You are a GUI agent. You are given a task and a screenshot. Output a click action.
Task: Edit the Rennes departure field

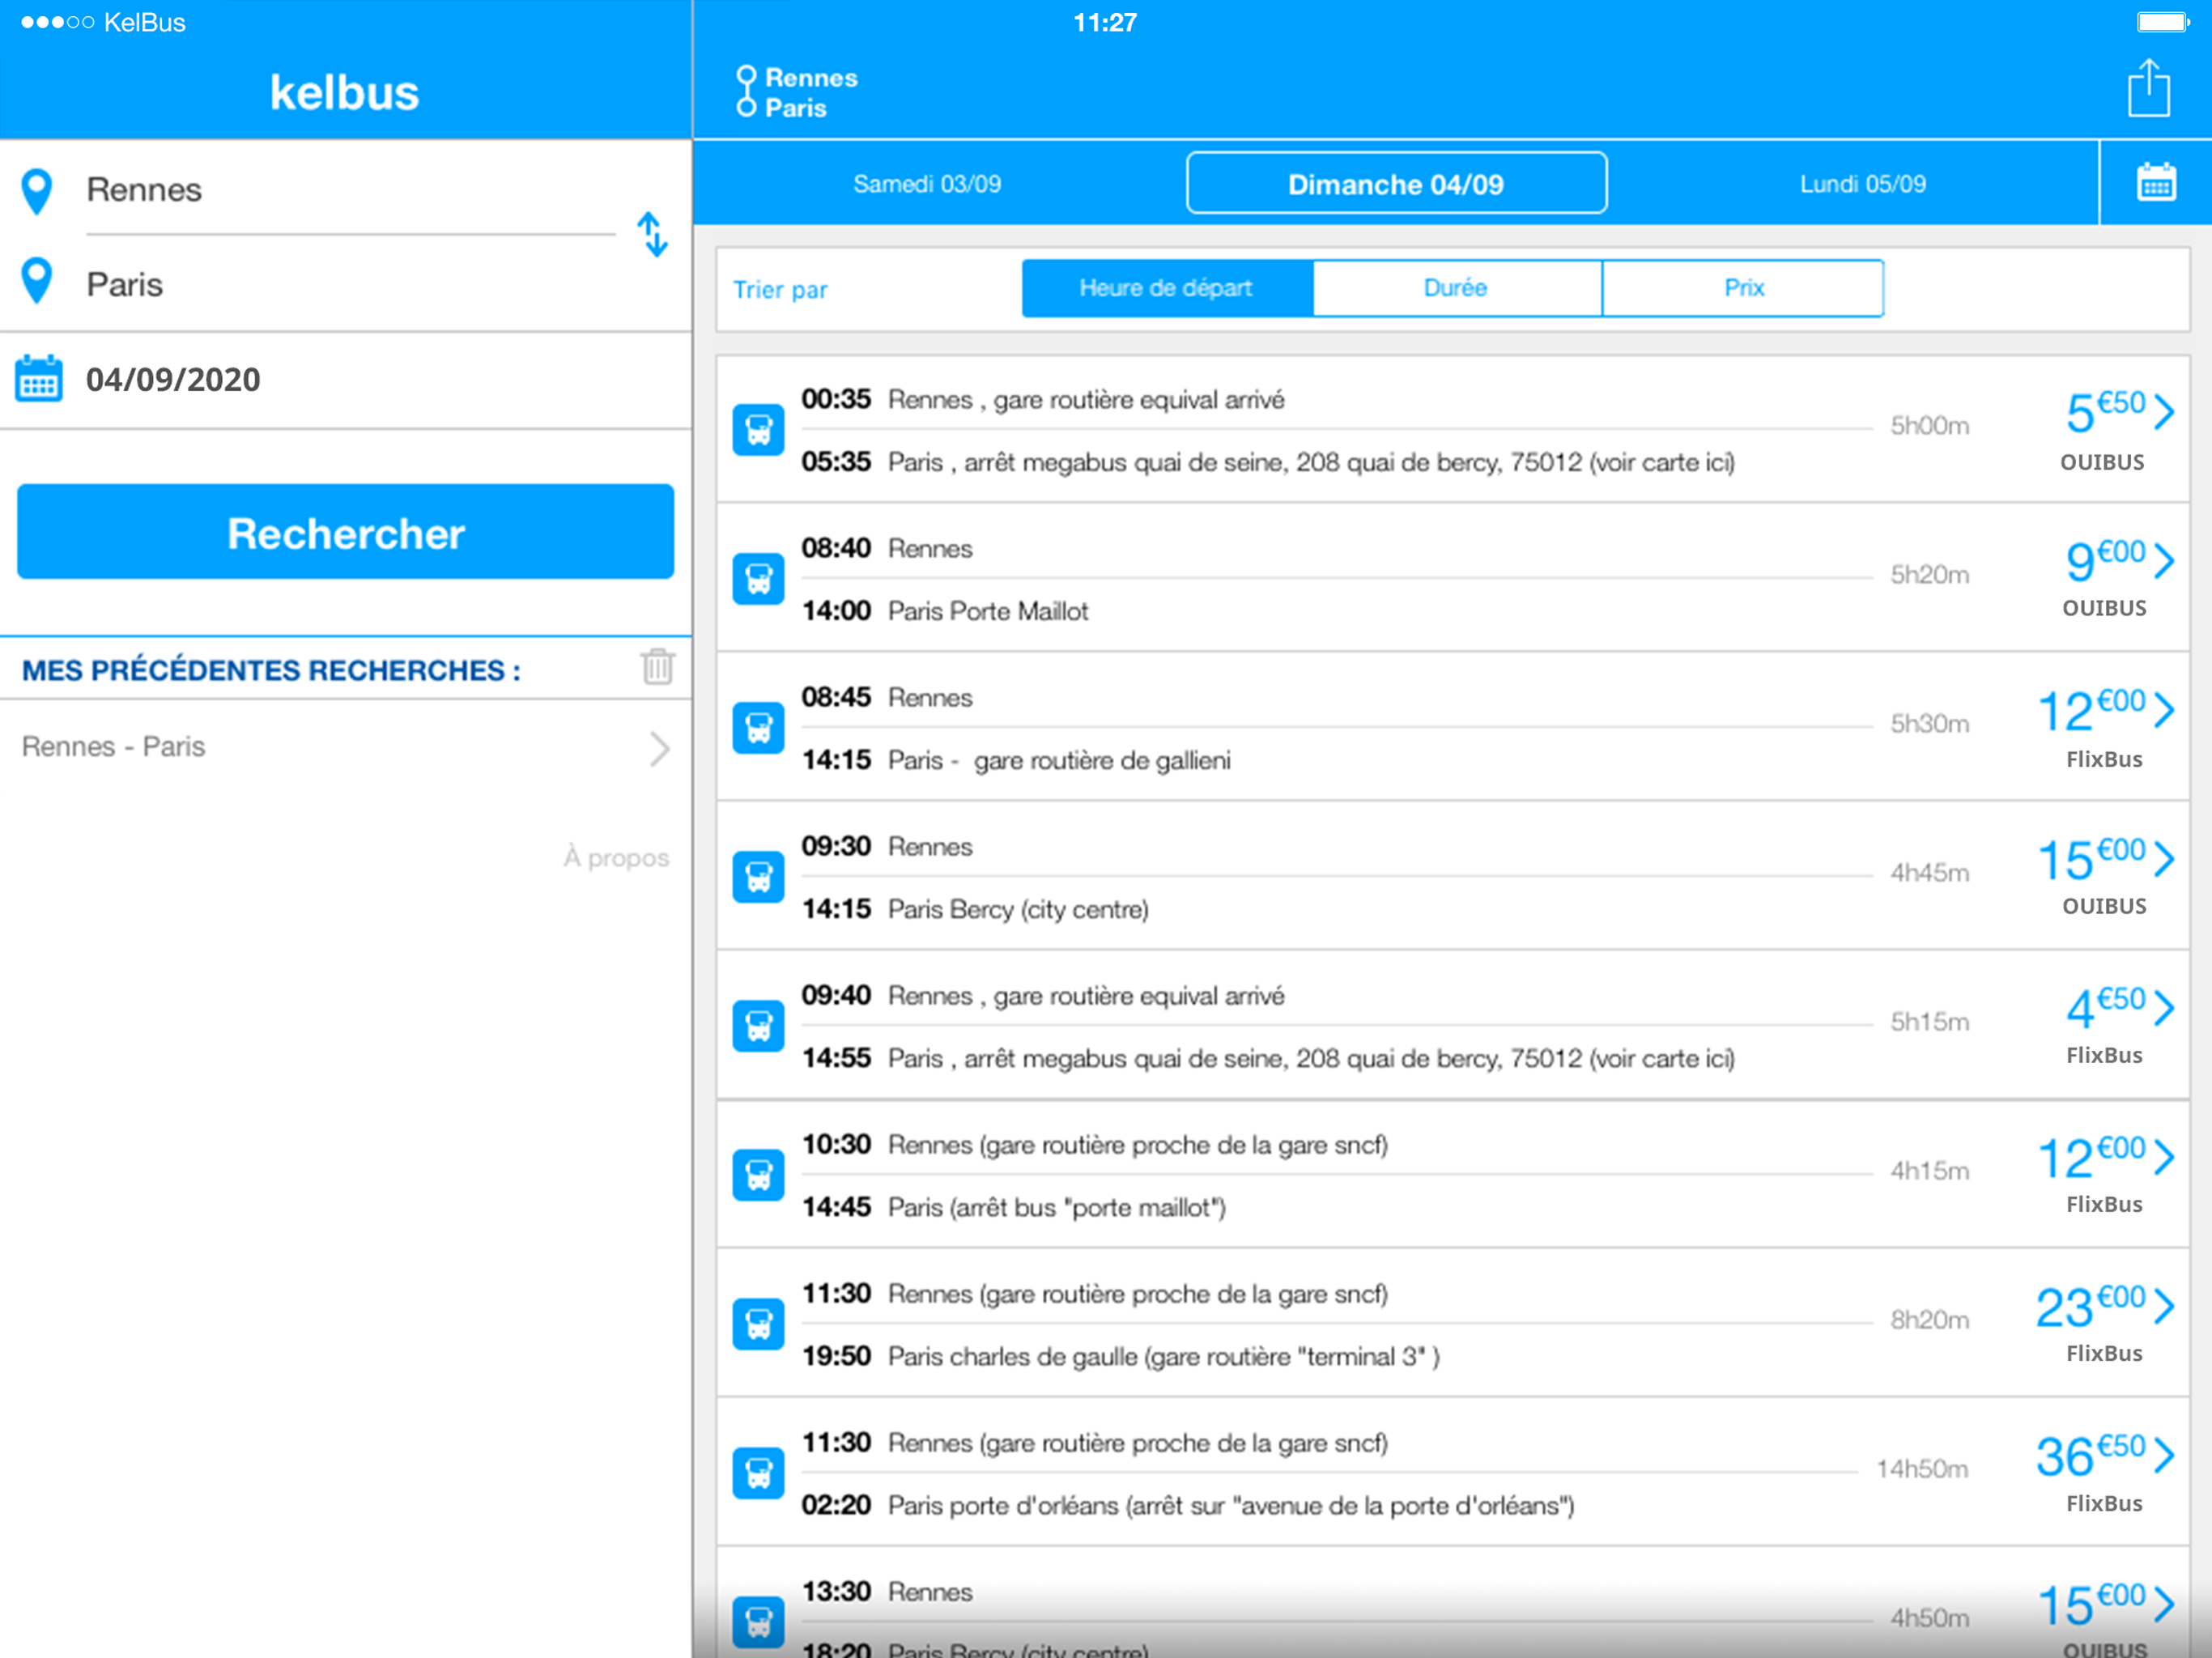tap(350, 190)
